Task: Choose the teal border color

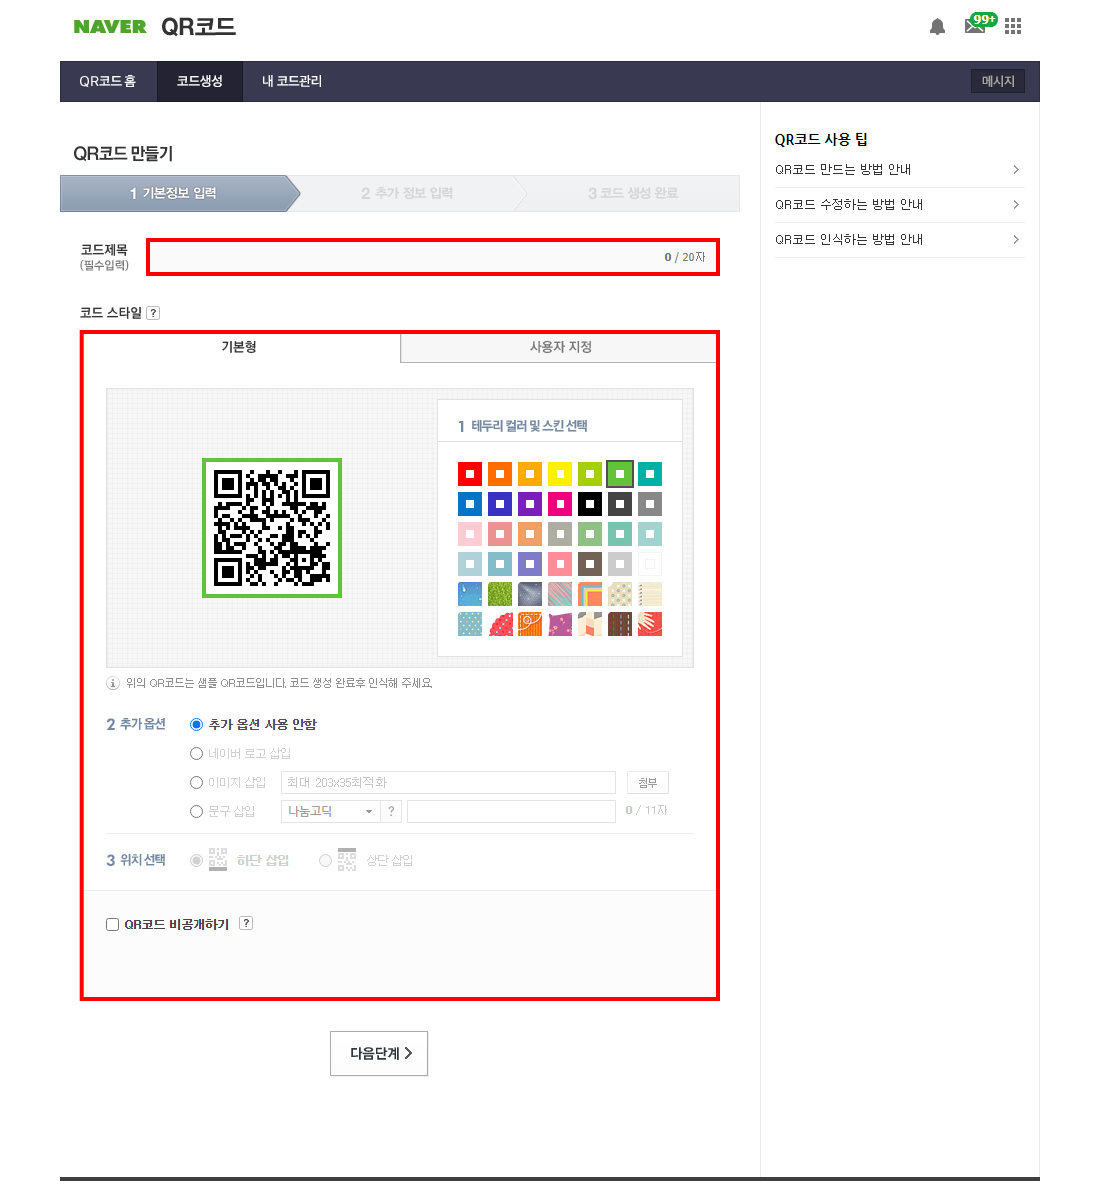Action: (650, 474)
